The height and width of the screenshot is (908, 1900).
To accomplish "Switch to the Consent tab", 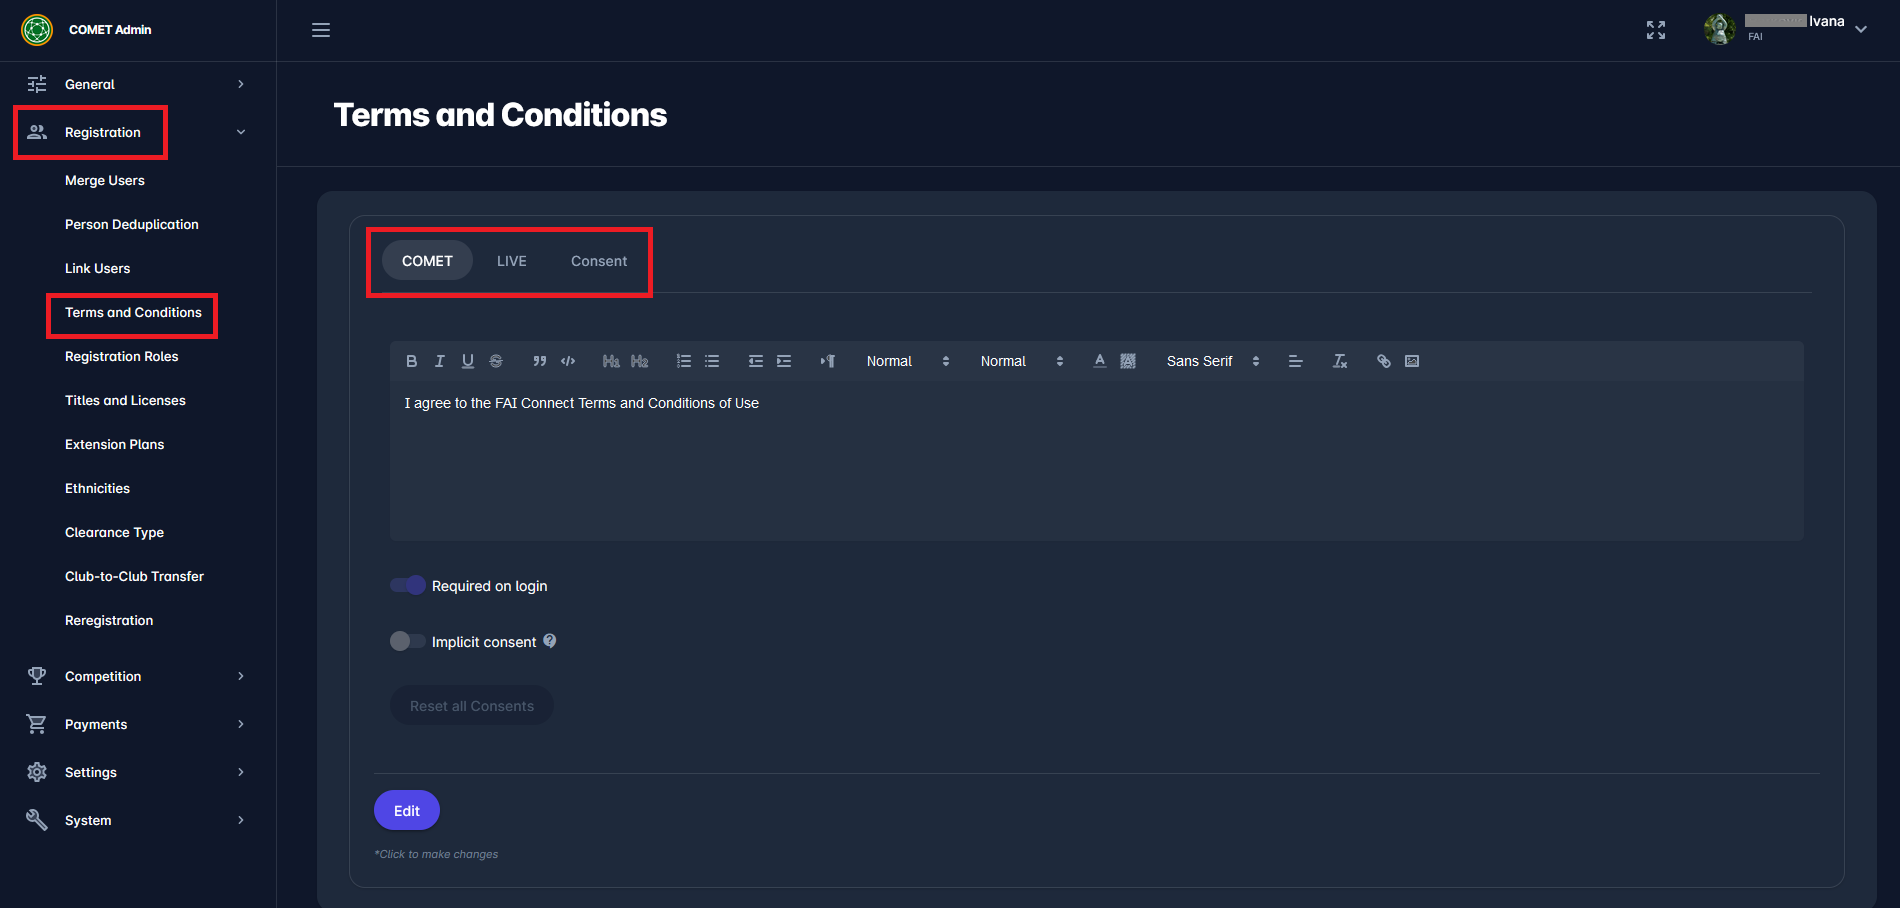I will [x=598, y=260].
